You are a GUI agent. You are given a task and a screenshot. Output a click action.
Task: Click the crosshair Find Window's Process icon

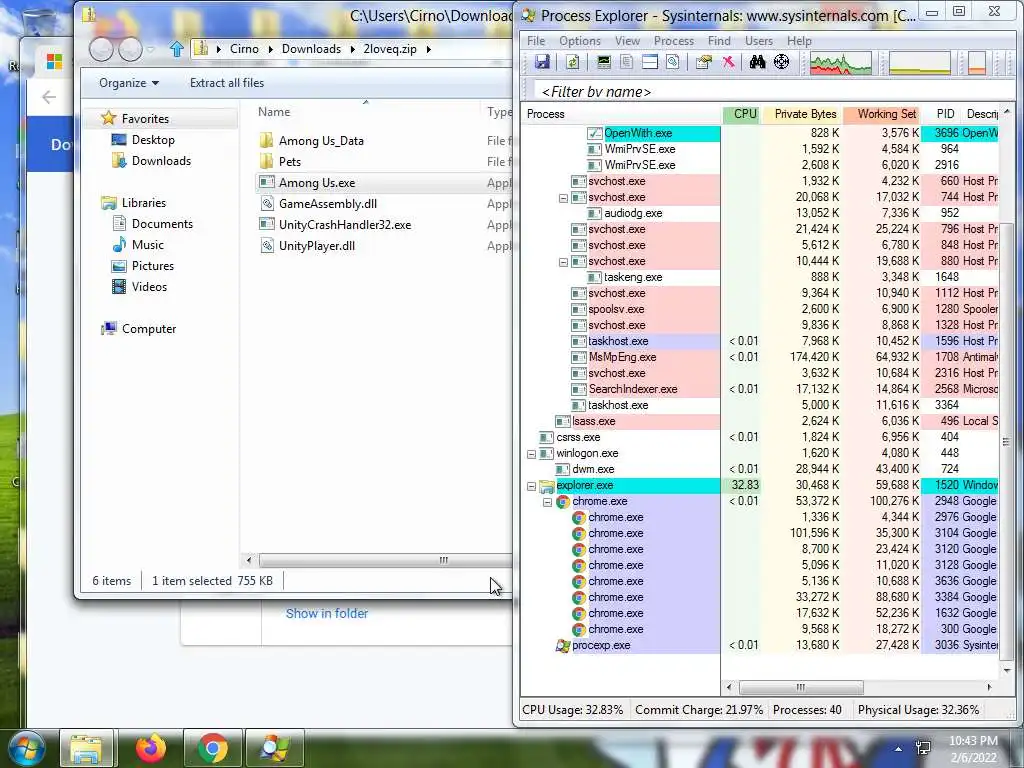(x=781, y=62)
